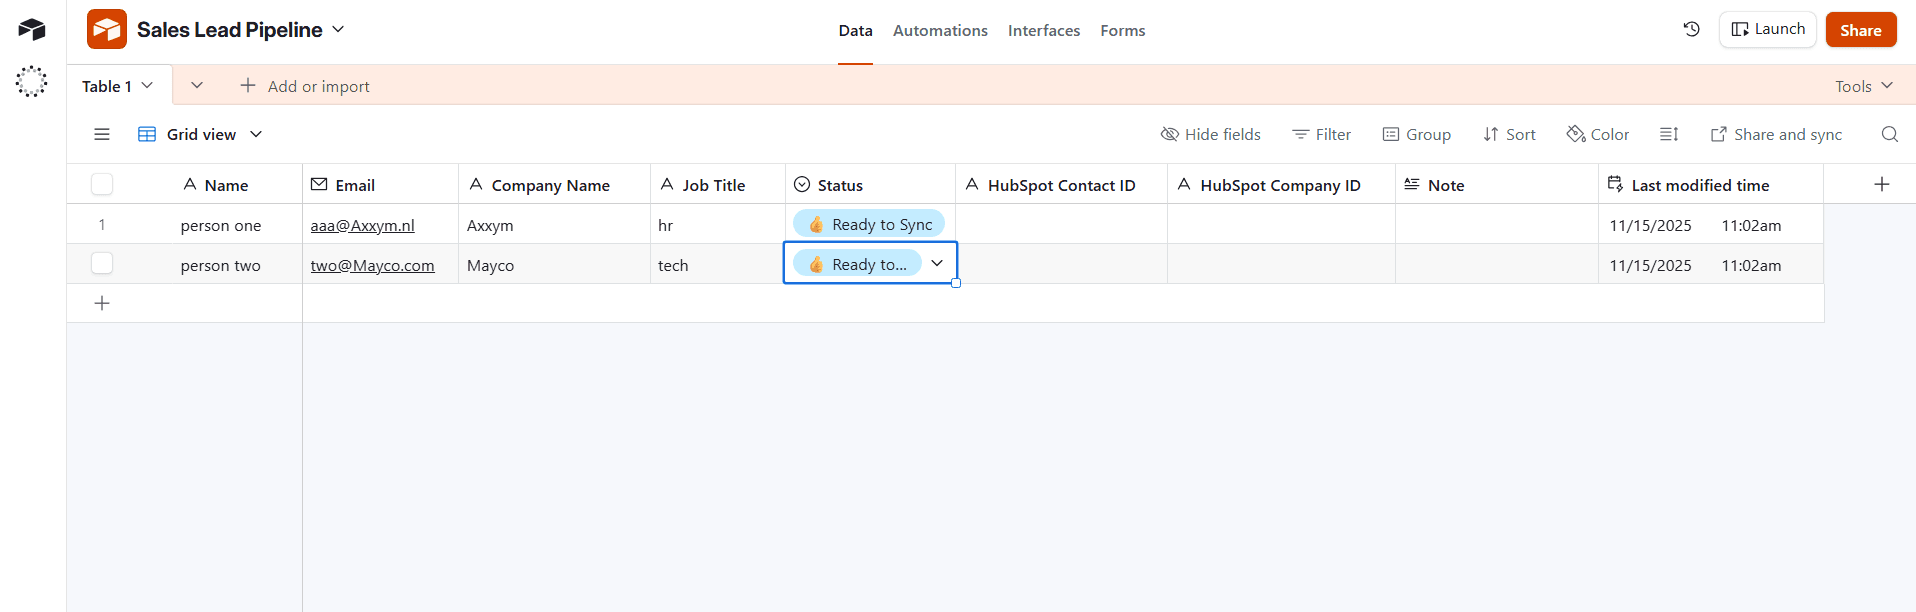Open the Color records option
This screenshot has height=612, width=1916.
(1598, 134)
